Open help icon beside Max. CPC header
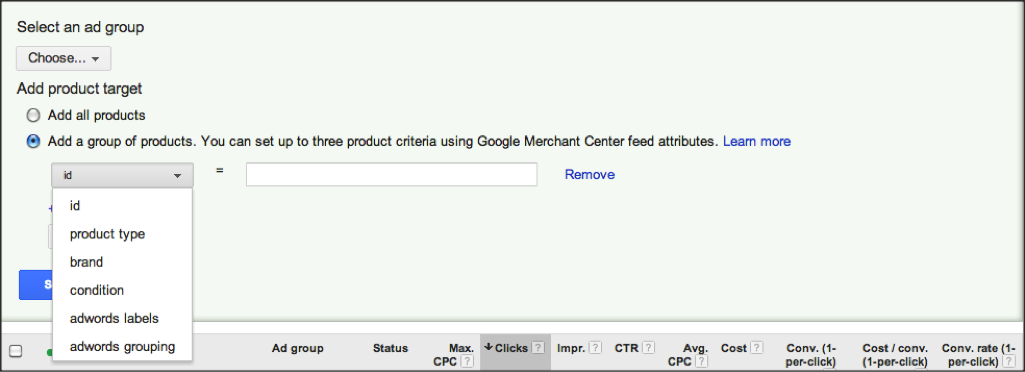The height and width of the screenshot is (372, 1025). tap(467, 361)
